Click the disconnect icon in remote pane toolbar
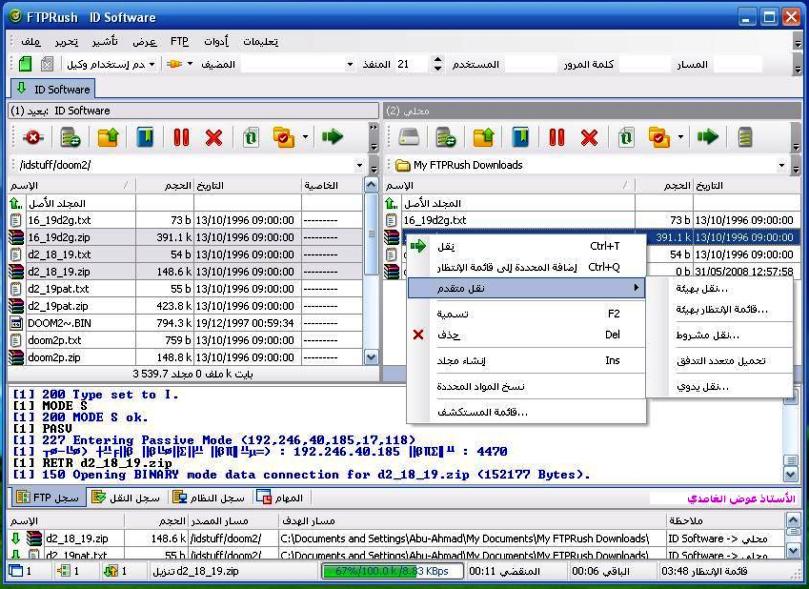This screenshot has height=589, width=809. tap(33, 137)
